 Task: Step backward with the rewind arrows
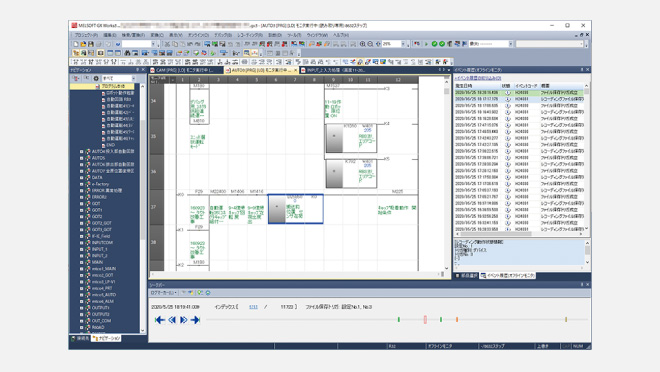172,320
